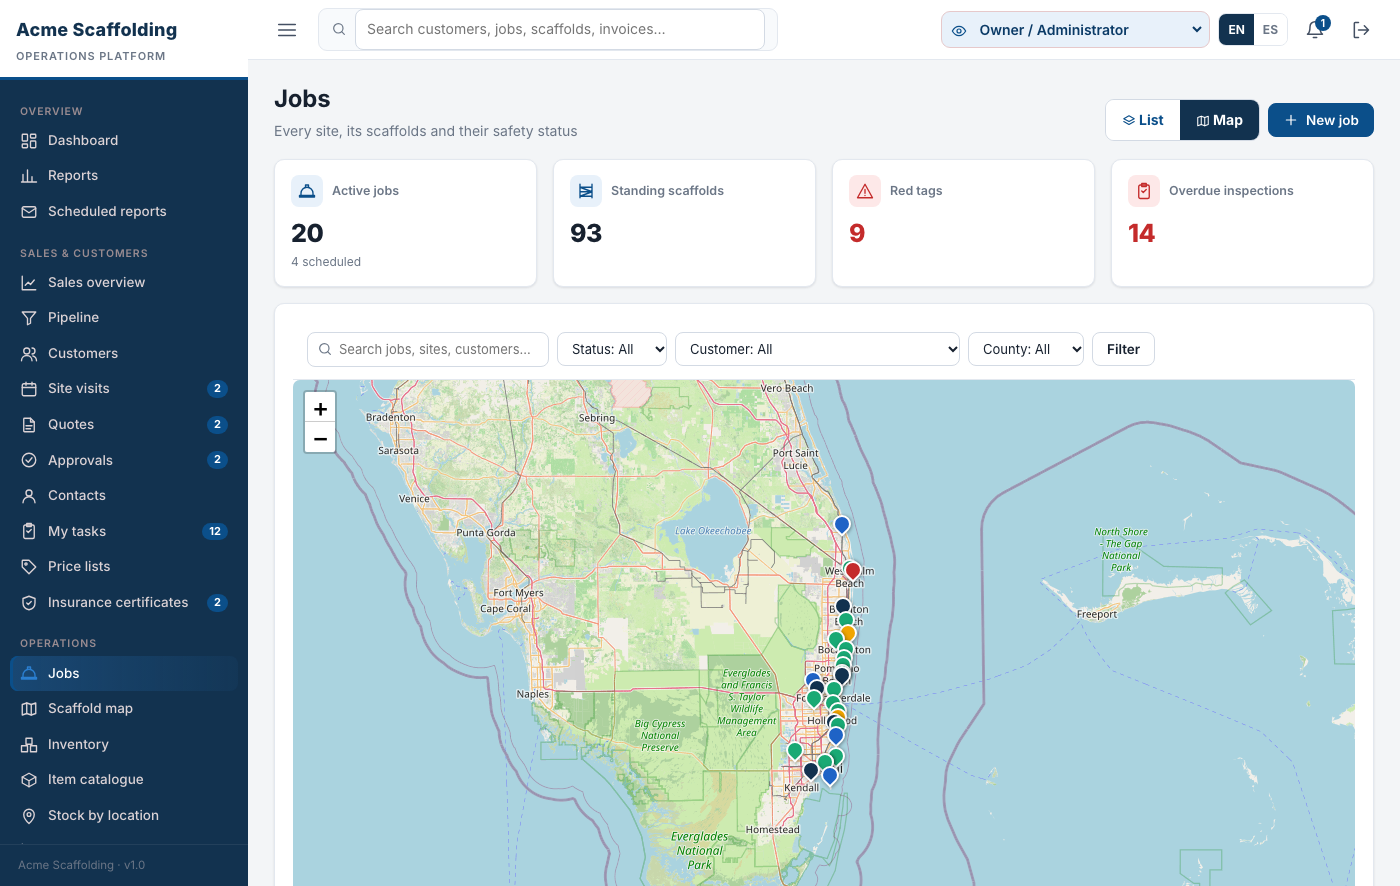Open Contacts in the sidebar
The image size is (1400, 886).
(x=124, y=496)
